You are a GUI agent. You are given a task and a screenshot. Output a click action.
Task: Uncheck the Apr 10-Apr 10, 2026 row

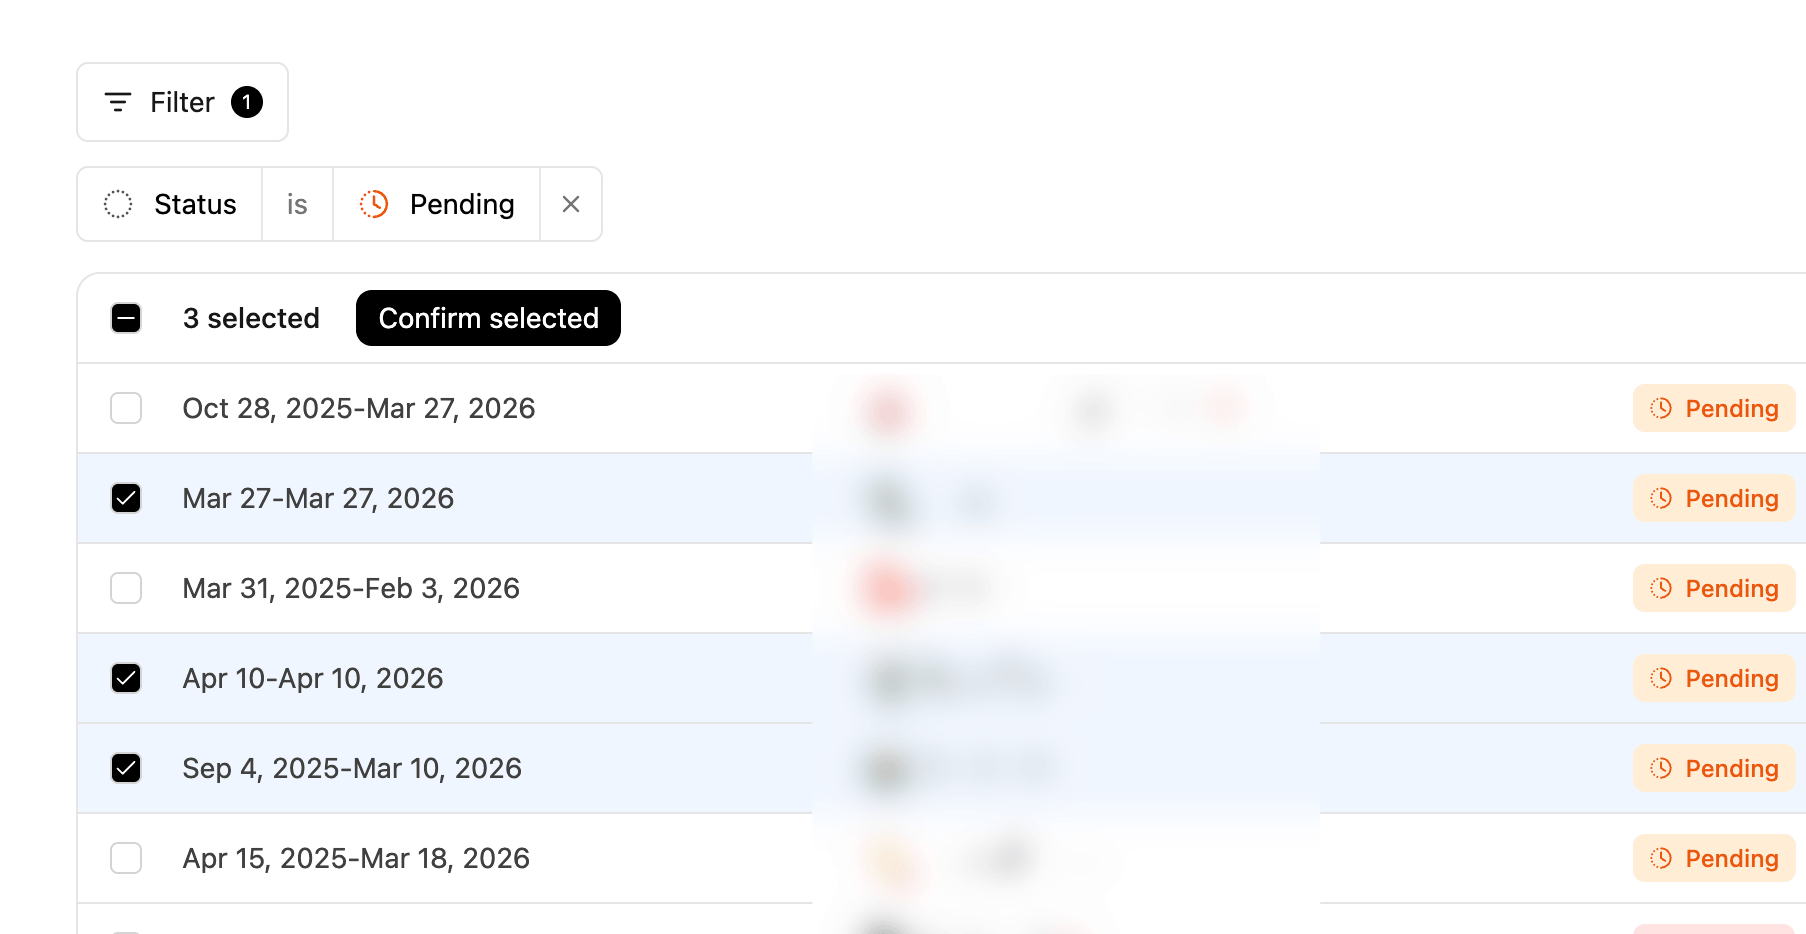coord(126,678)
